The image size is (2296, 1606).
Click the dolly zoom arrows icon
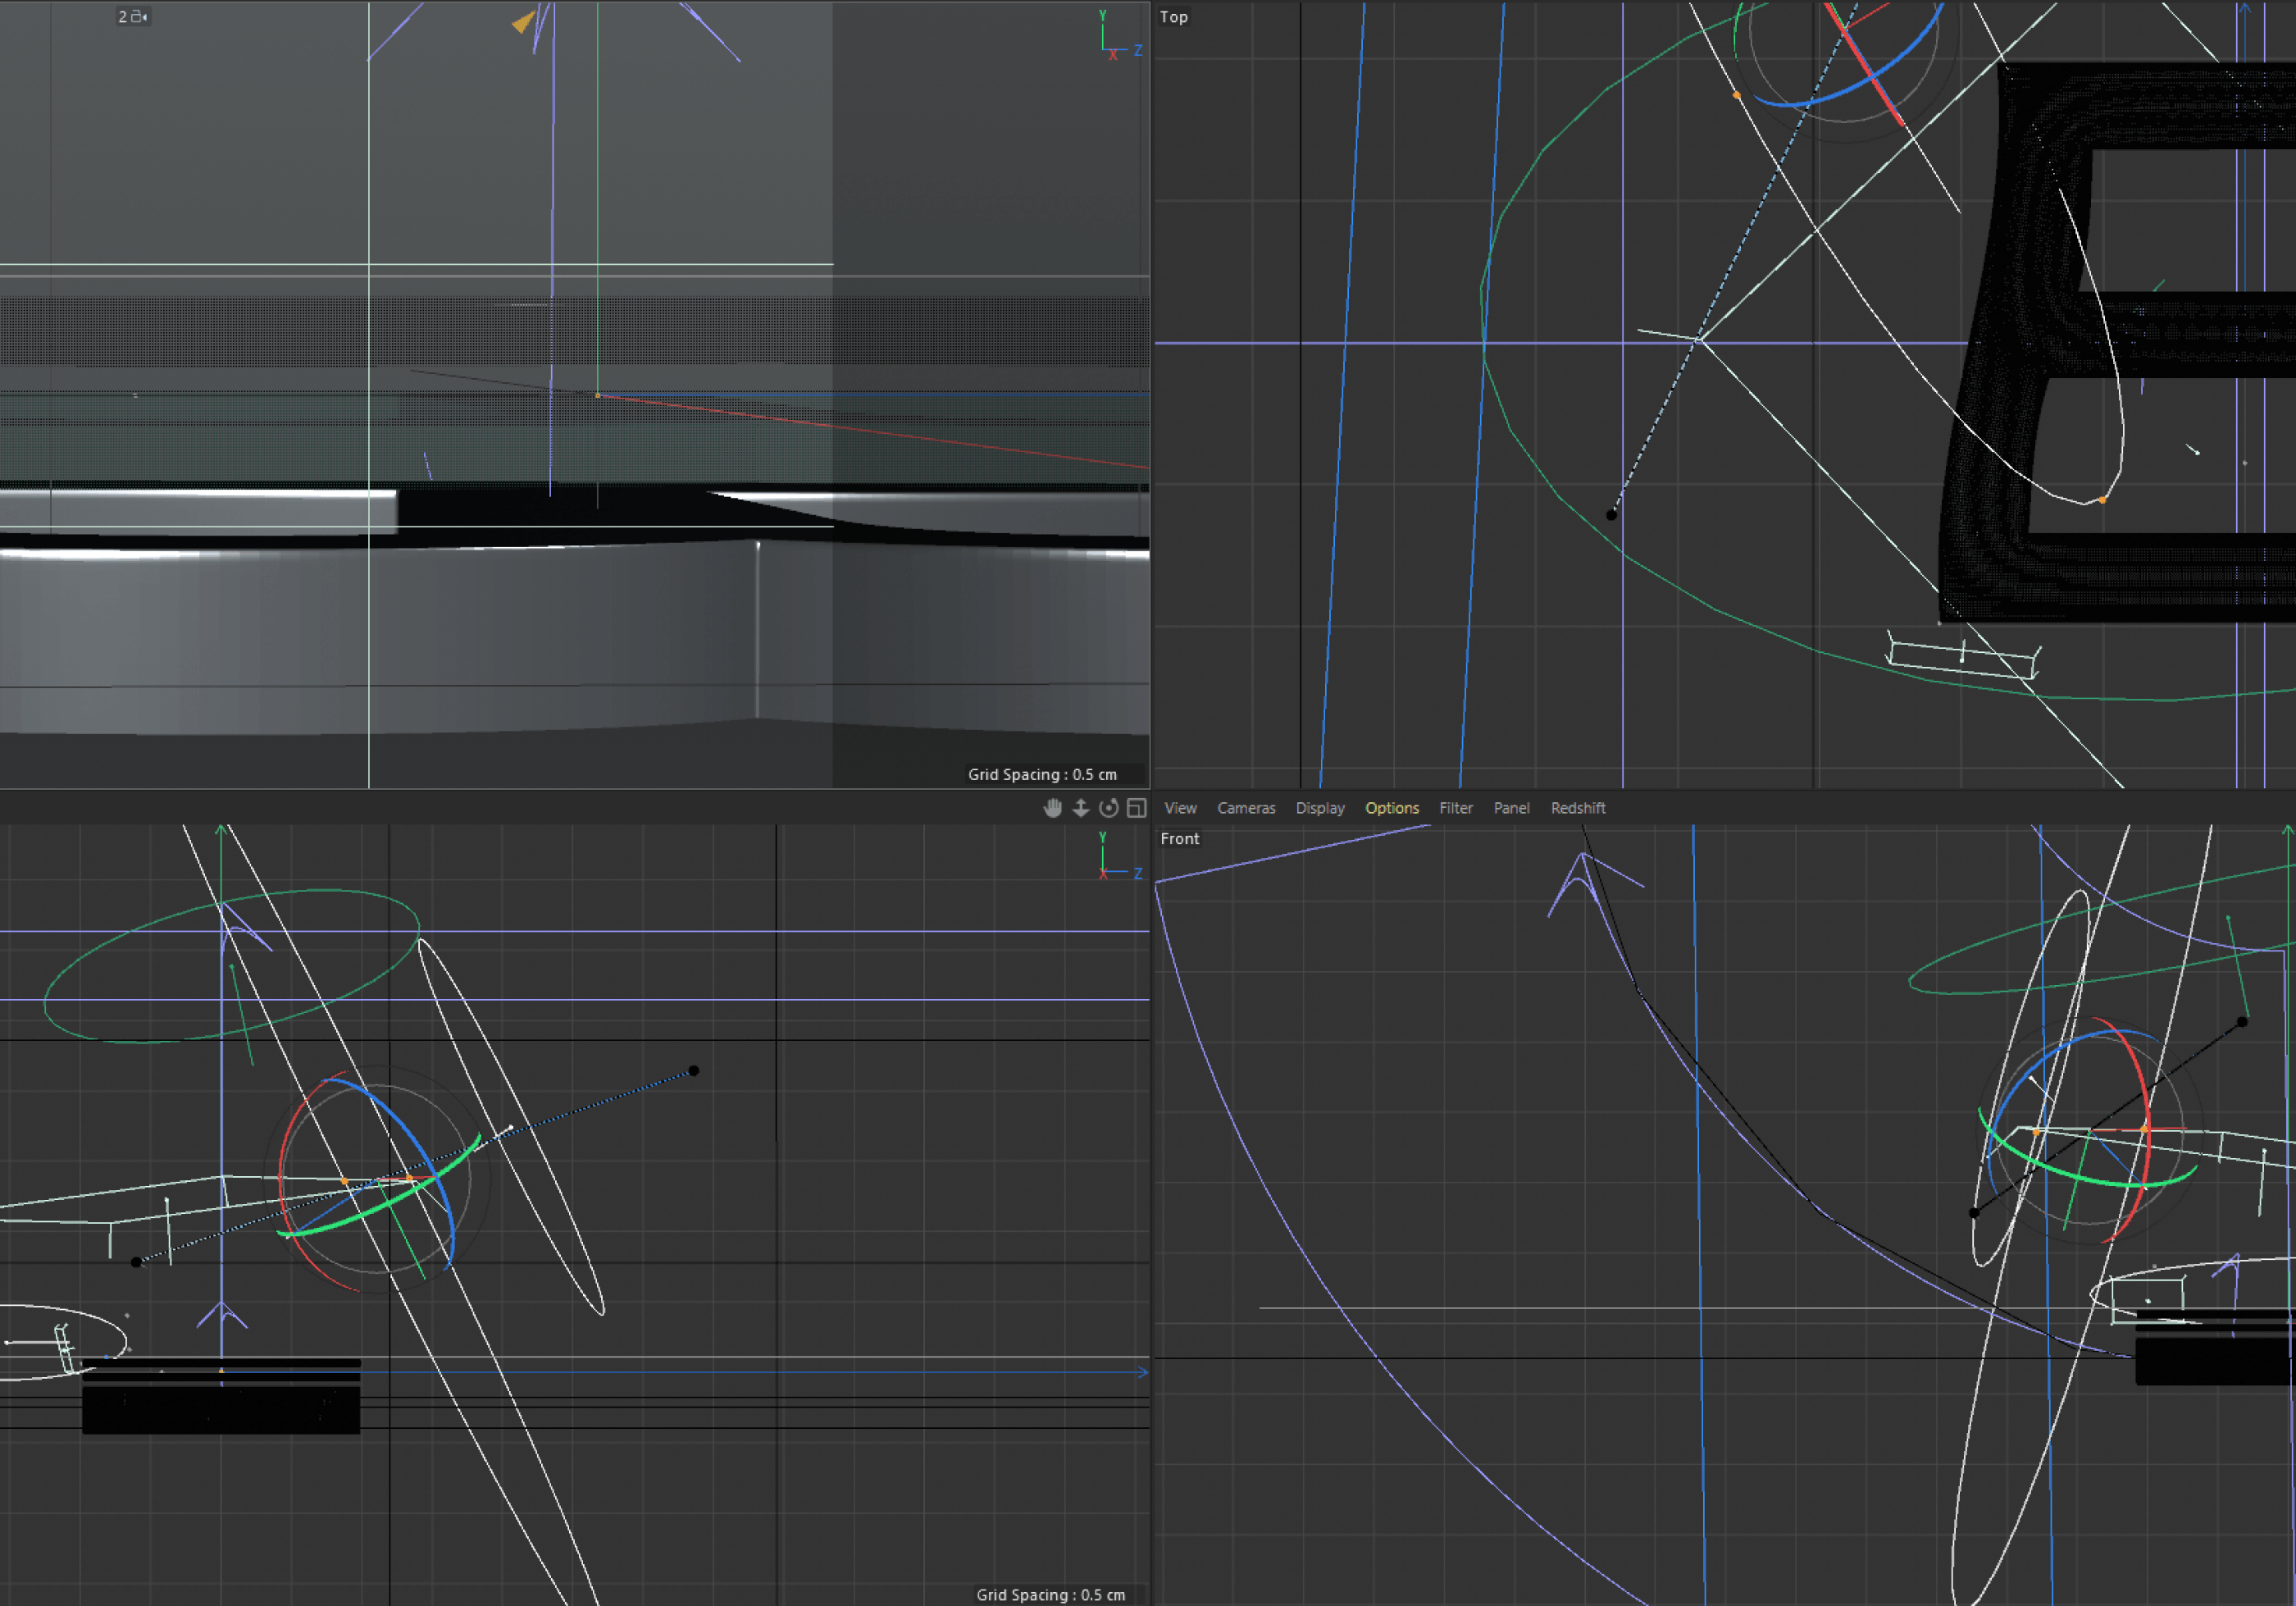click(1081, 808)
